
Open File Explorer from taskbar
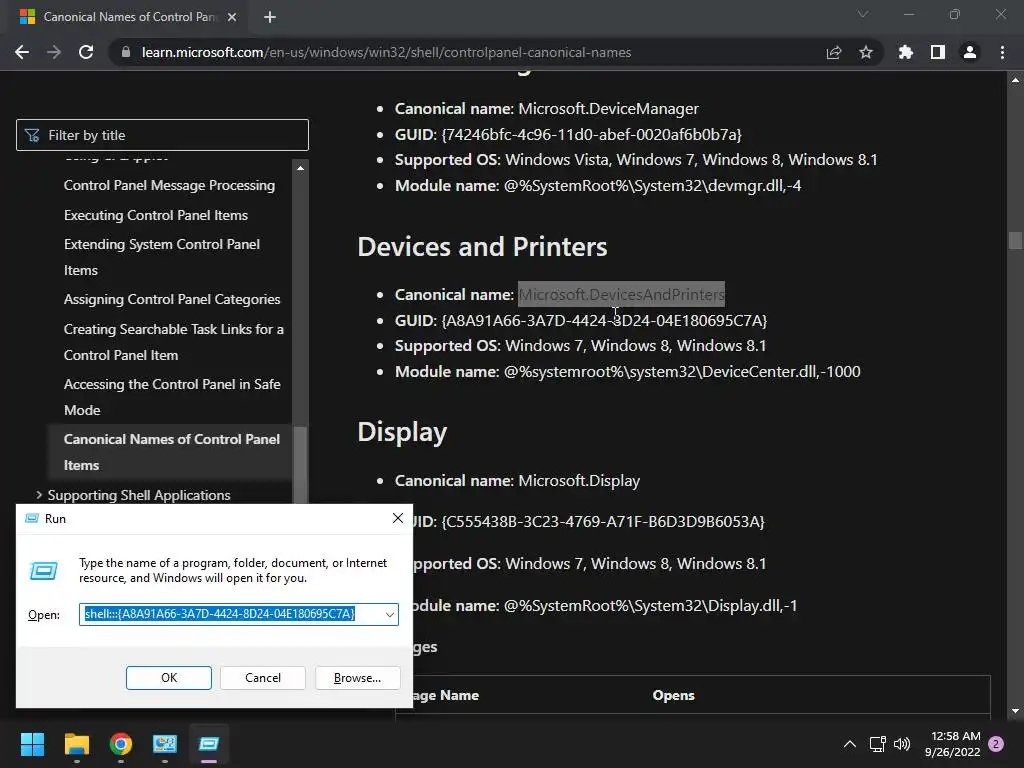tap(76, 744)
